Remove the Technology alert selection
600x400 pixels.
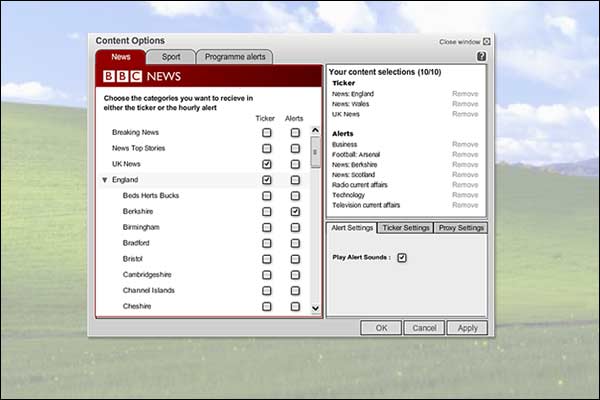[465, 195]
